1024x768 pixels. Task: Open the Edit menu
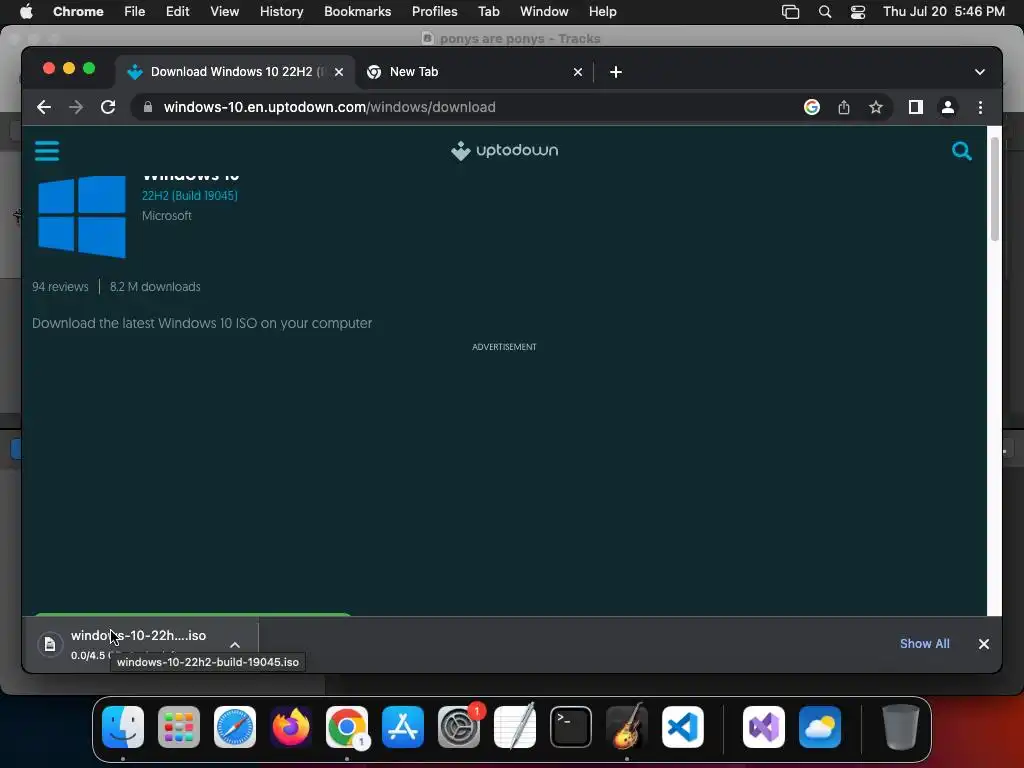[178, 12]
